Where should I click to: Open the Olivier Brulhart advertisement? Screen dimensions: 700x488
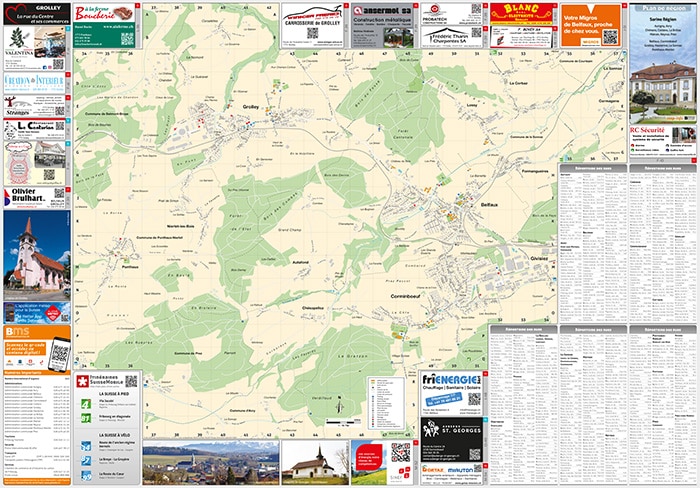34,198
